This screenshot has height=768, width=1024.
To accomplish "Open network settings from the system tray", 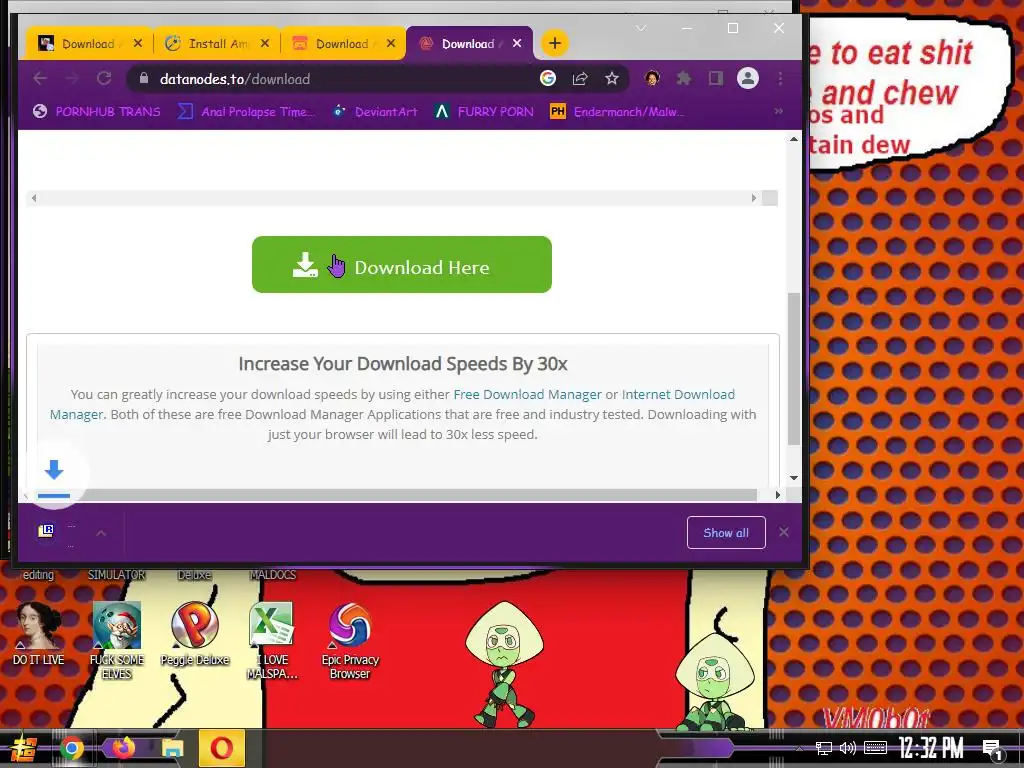I will [824, 748].
